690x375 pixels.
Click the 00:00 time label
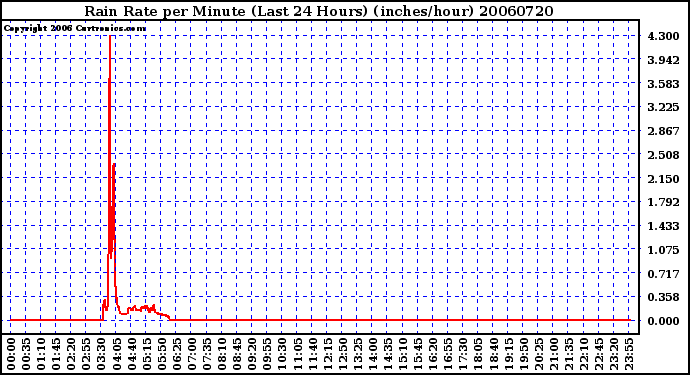(11, 354)
